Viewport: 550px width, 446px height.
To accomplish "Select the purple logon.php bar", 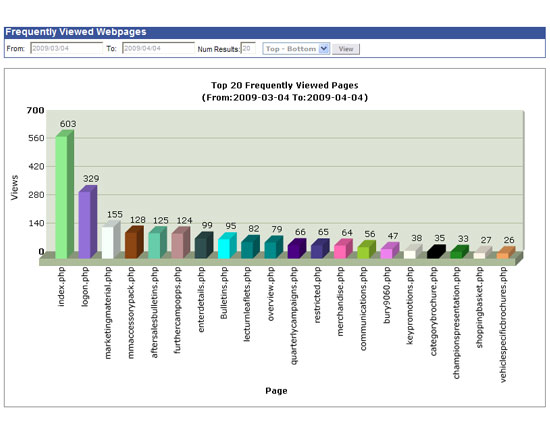I will pyautogui.click(x=88, y=222).
